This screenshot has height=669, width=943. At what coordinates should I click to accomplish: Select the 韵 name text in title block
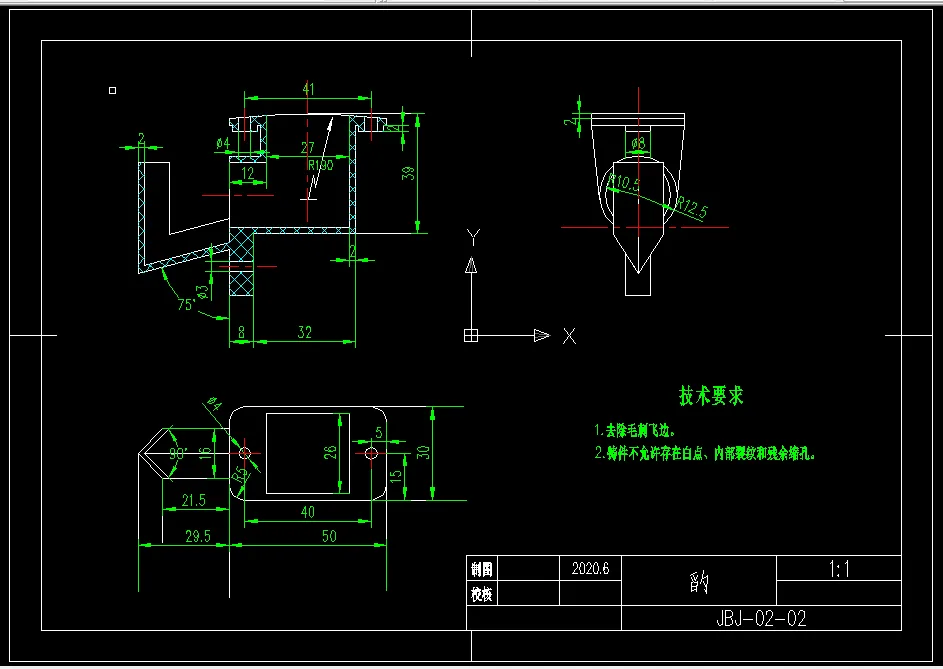tap(699, 582)
